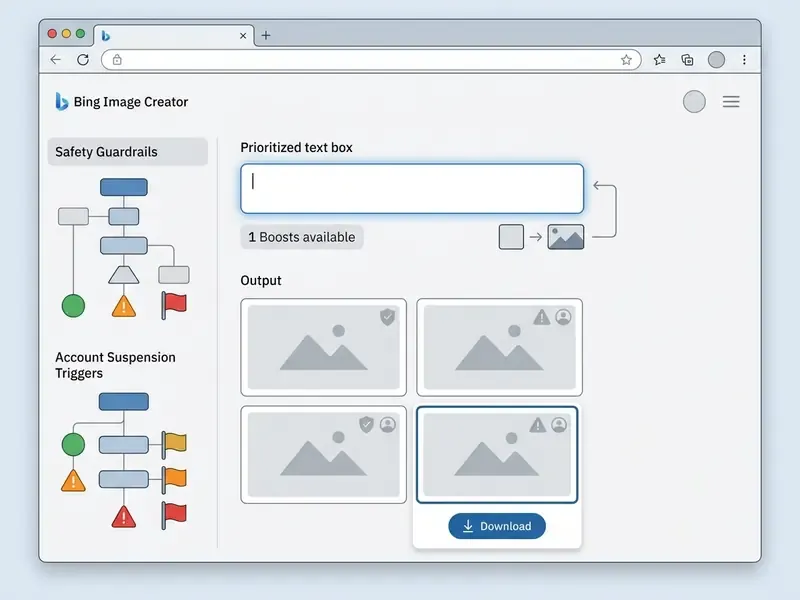800x600 pixels.
Task: Click the picture icon beside the arrow under the text box
Action: click(x=566, y=237)
